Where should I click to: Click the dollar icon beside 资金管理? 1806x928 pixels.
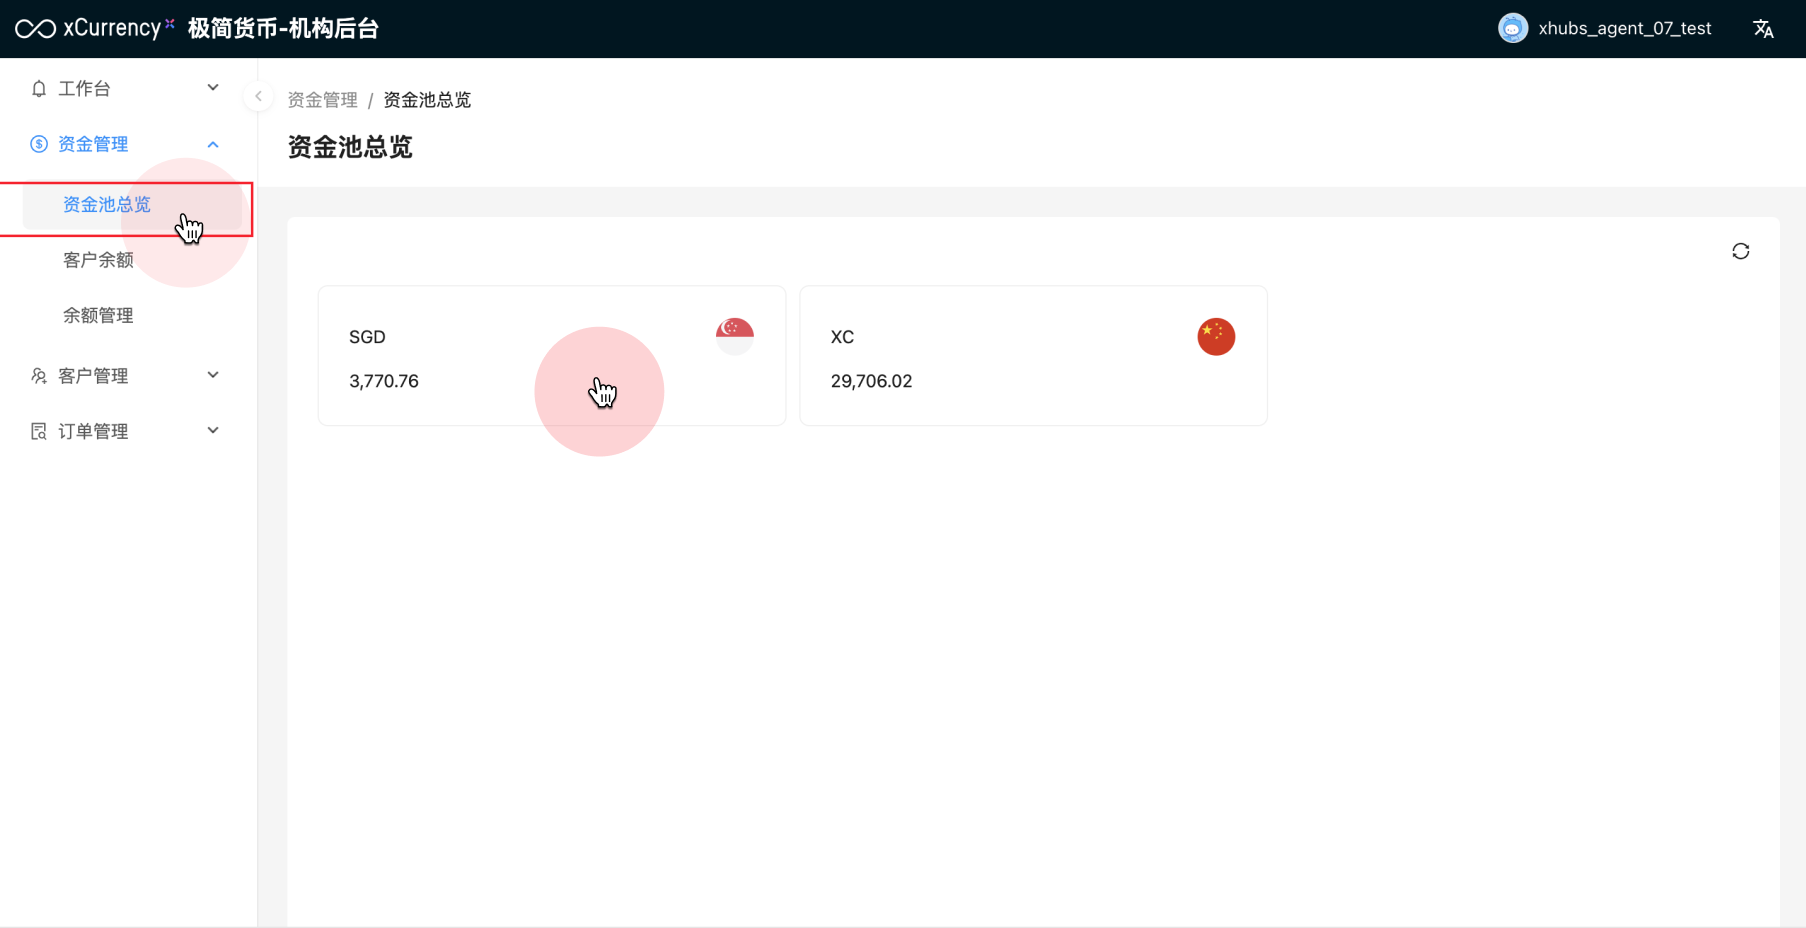[39, 144]
